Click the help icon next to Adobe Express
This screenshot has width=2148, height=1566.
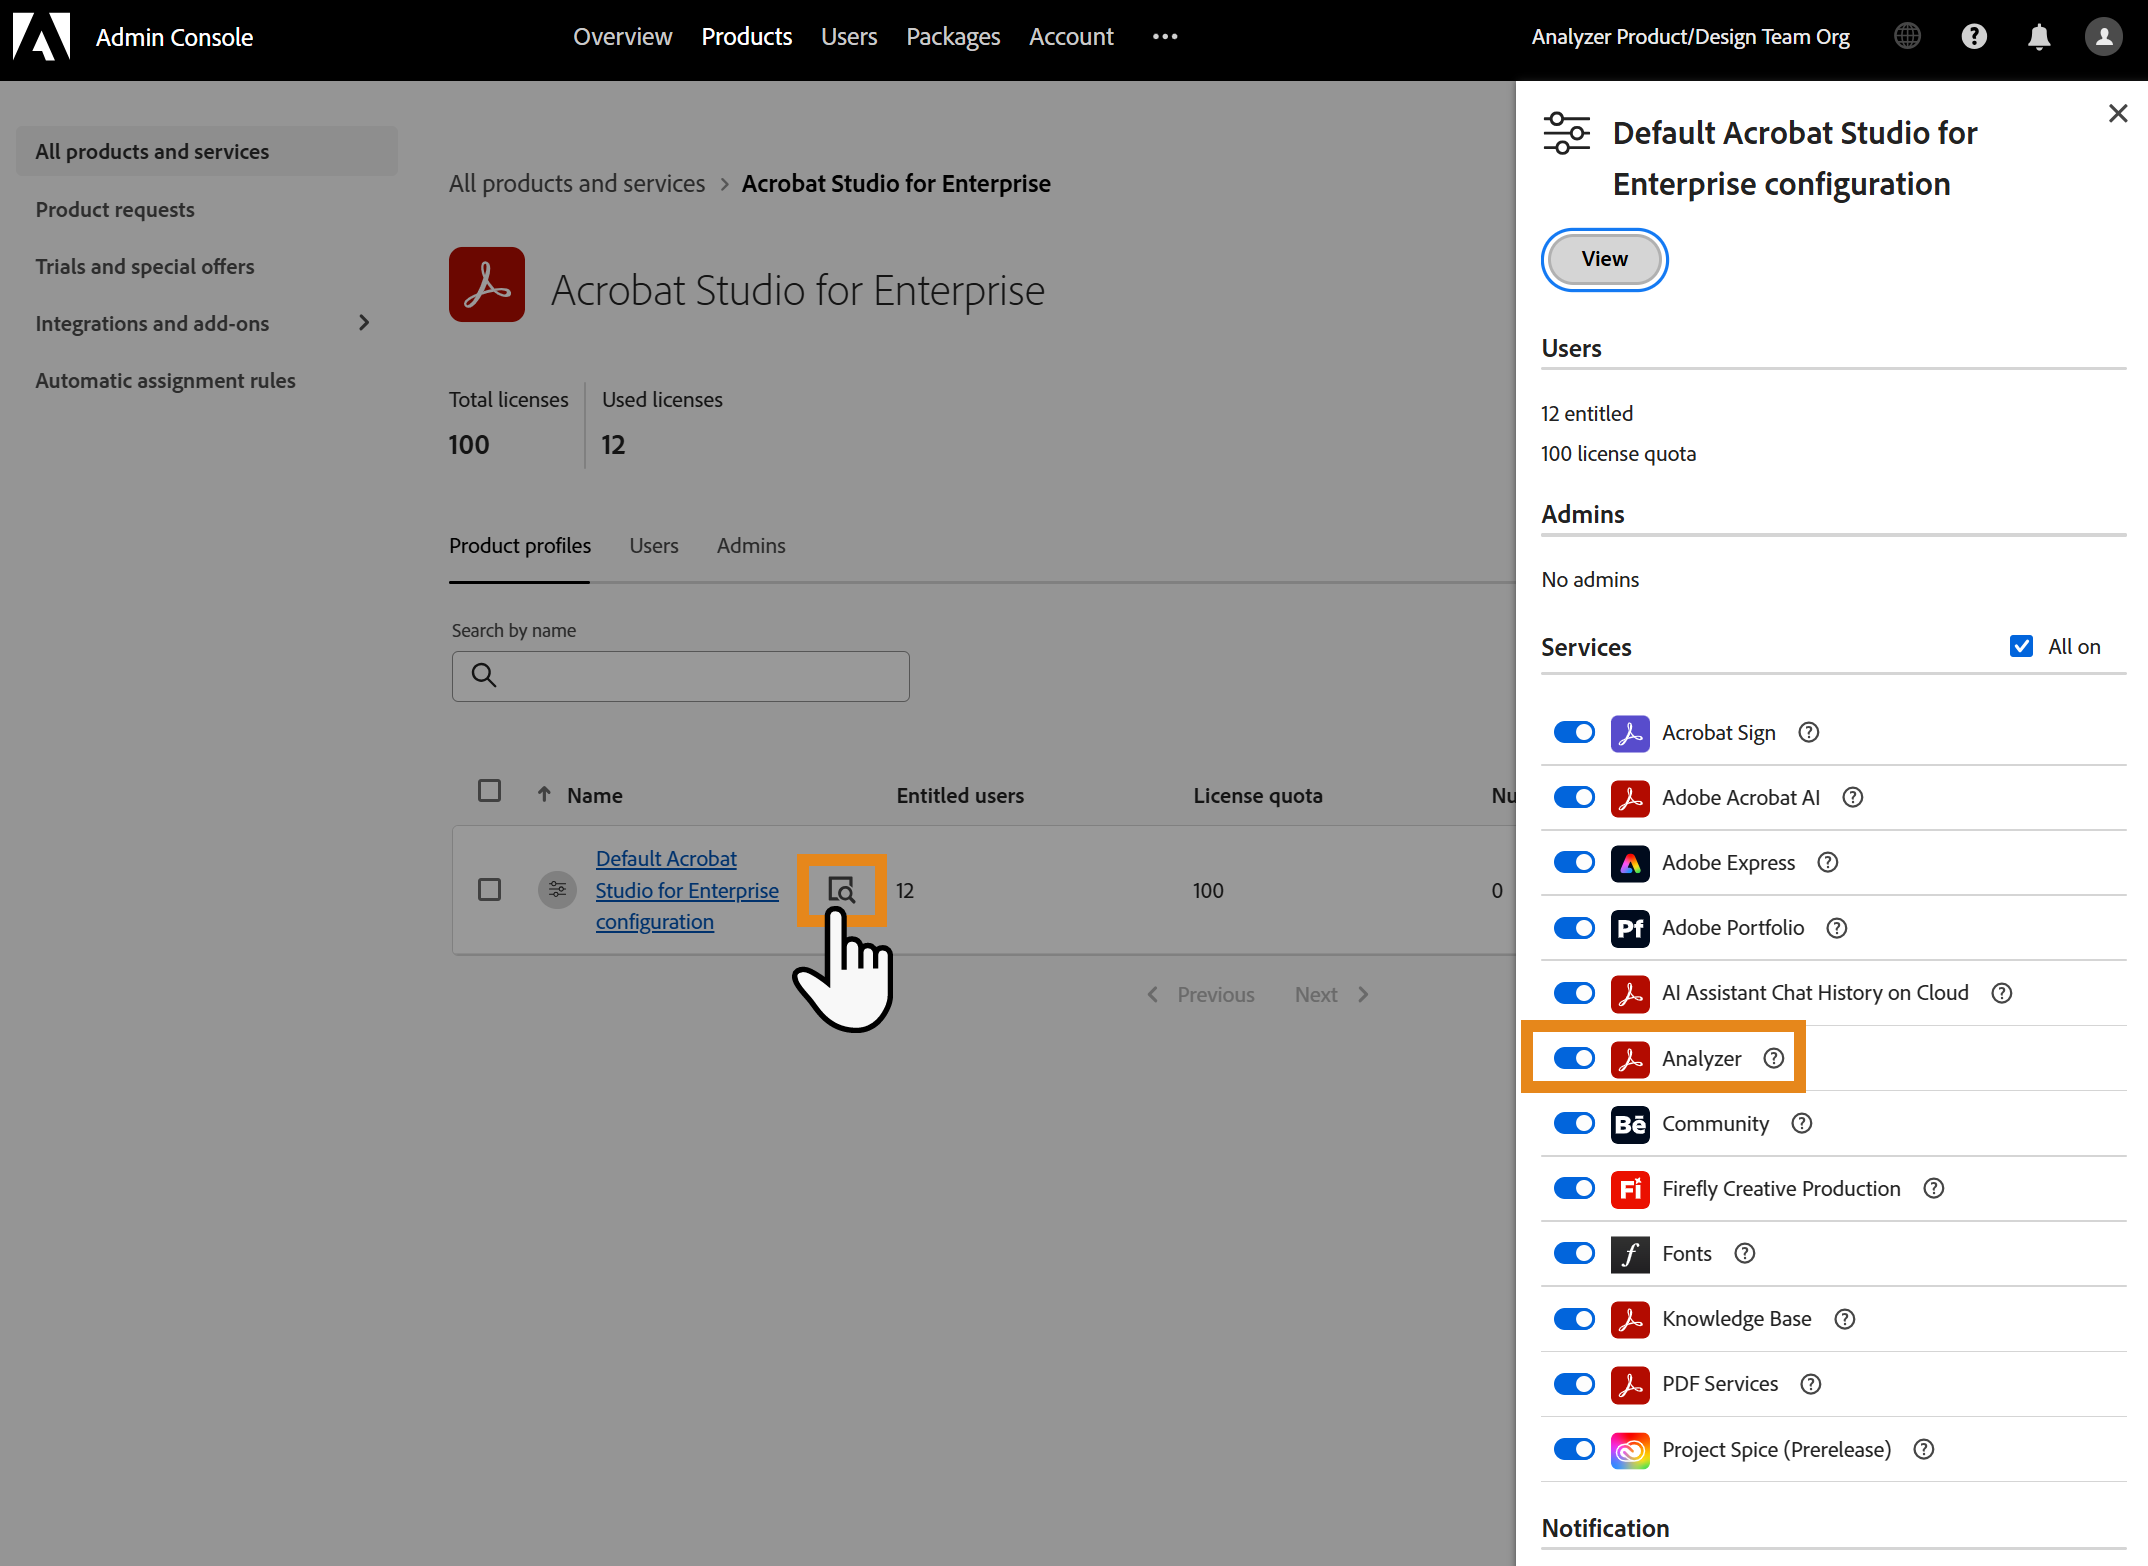[1827, 862]
